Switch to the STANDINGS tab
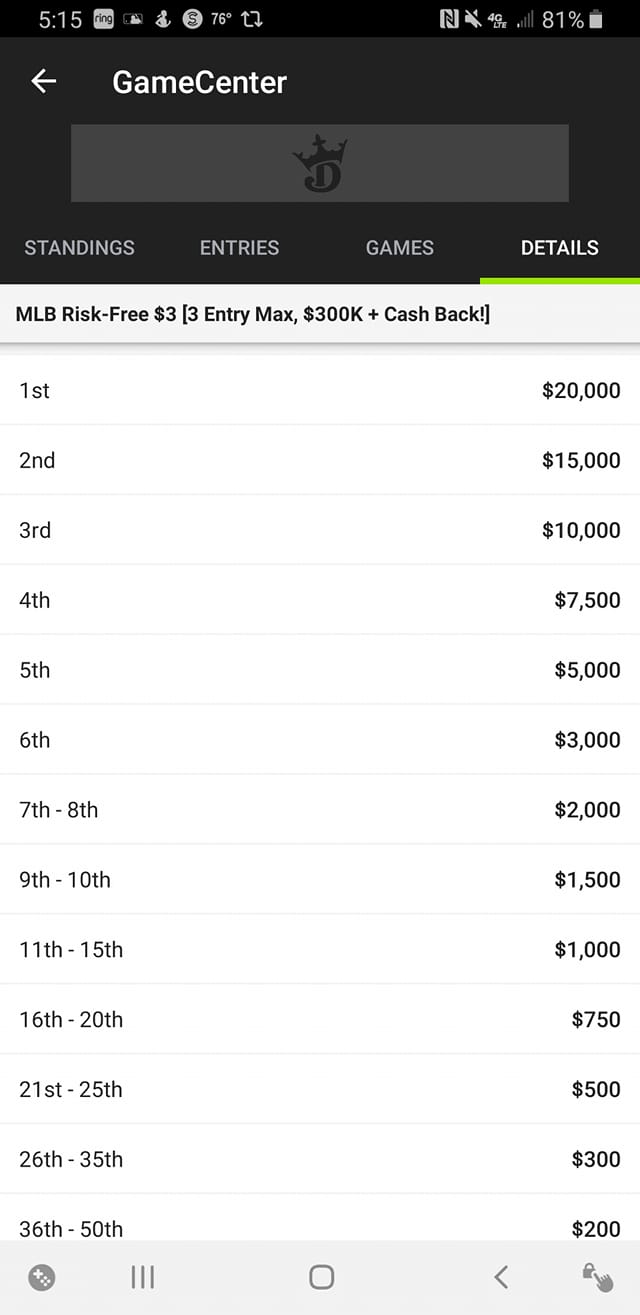 coord(80,248)
